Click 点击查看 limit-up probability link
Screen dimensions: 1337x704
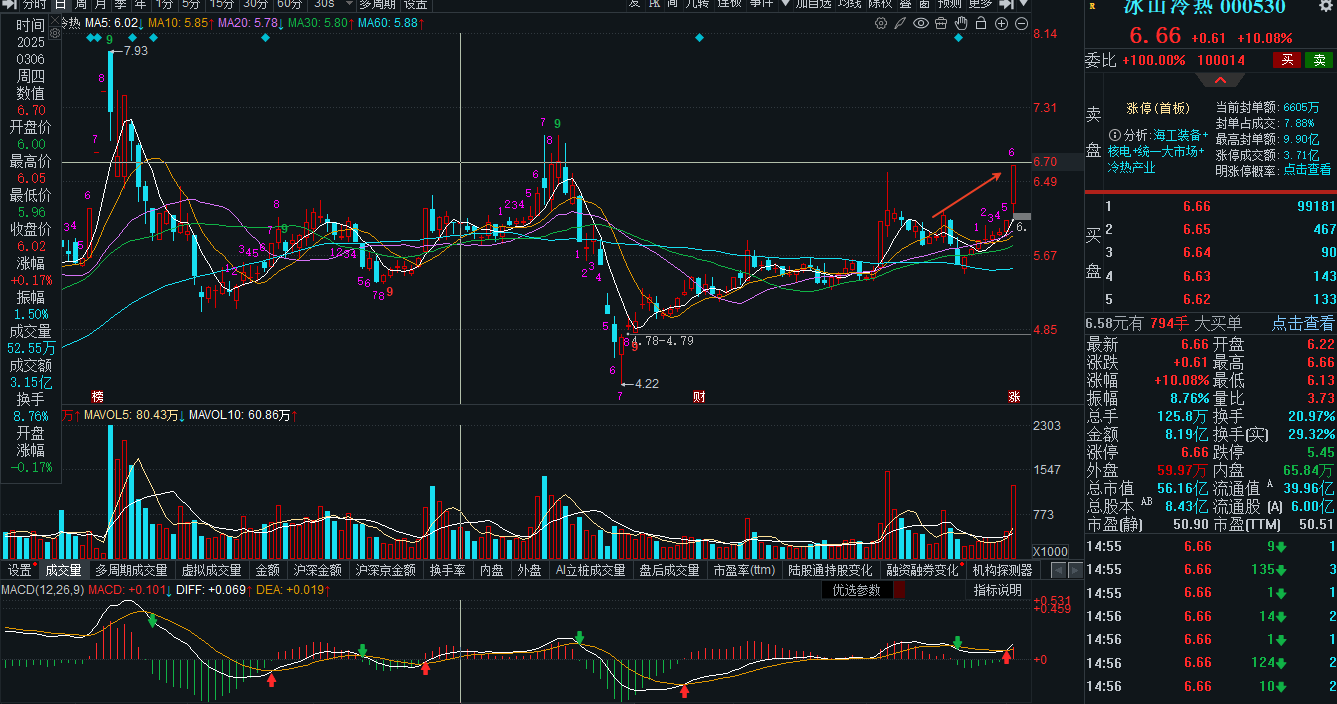(1307, 170)
